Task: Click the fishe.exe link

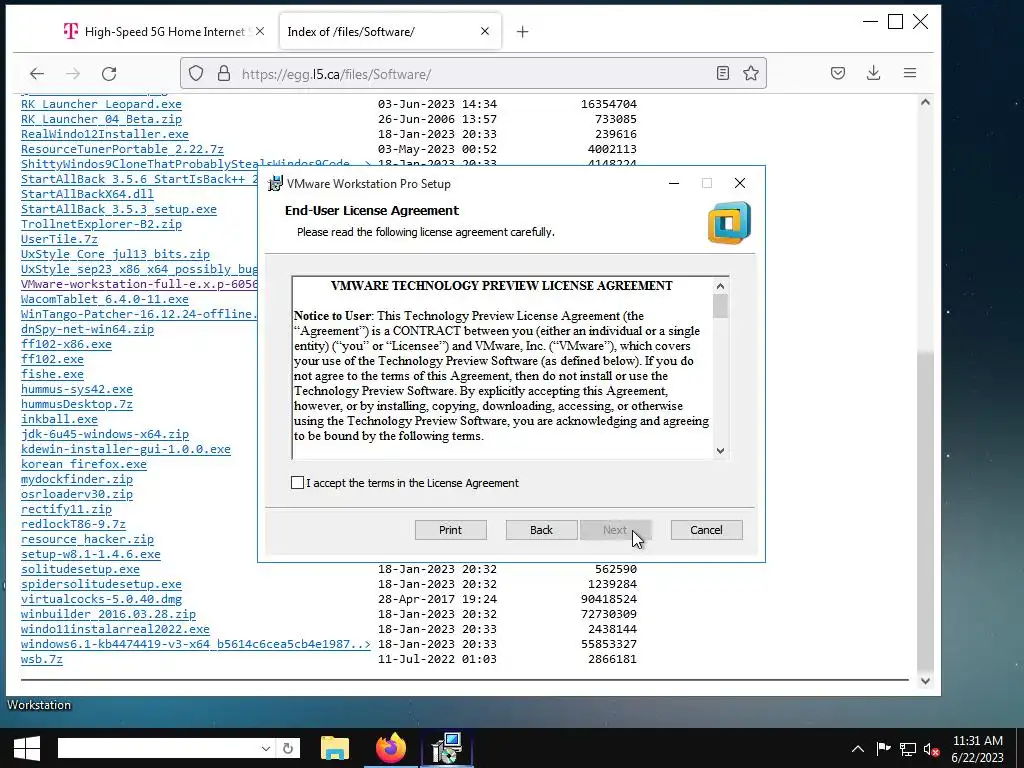Action: [x=52, y=374]
